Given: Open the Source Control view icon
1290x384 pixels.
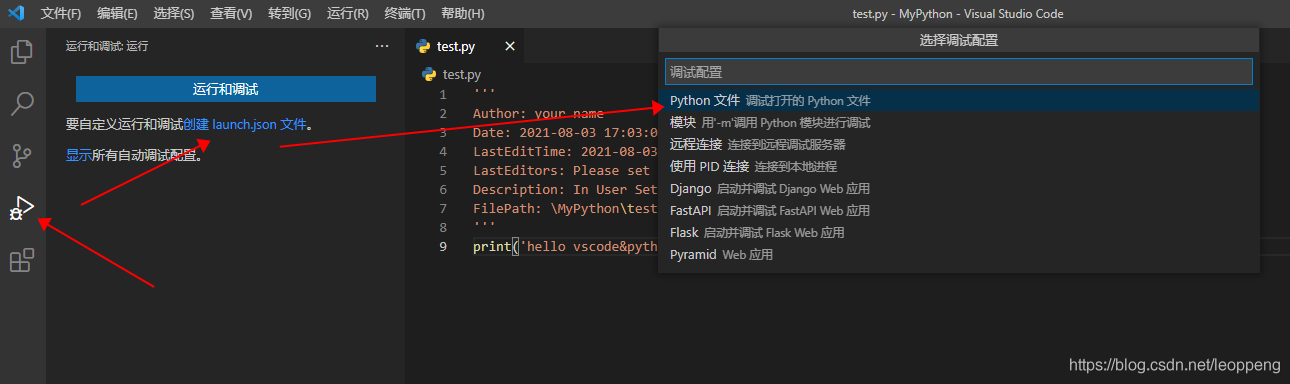Looking at the screenshot, I should click(22, 156).
